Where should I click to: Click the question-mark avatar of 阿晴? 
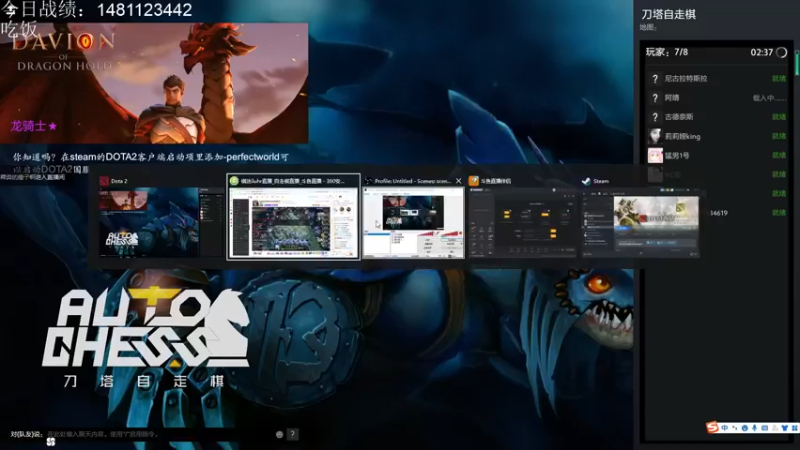tap(655, 98)
